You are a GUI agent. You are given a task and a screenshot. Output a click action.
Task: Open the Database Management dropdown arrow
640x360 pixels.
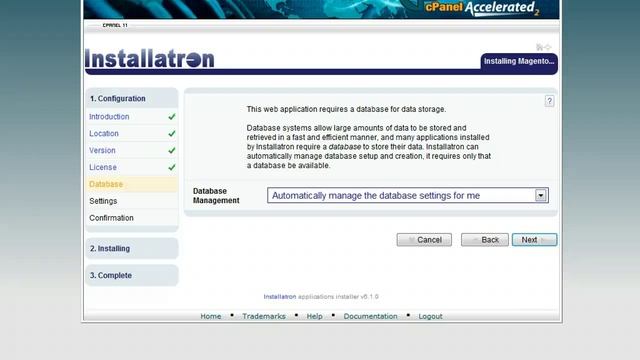coord(540,196)
